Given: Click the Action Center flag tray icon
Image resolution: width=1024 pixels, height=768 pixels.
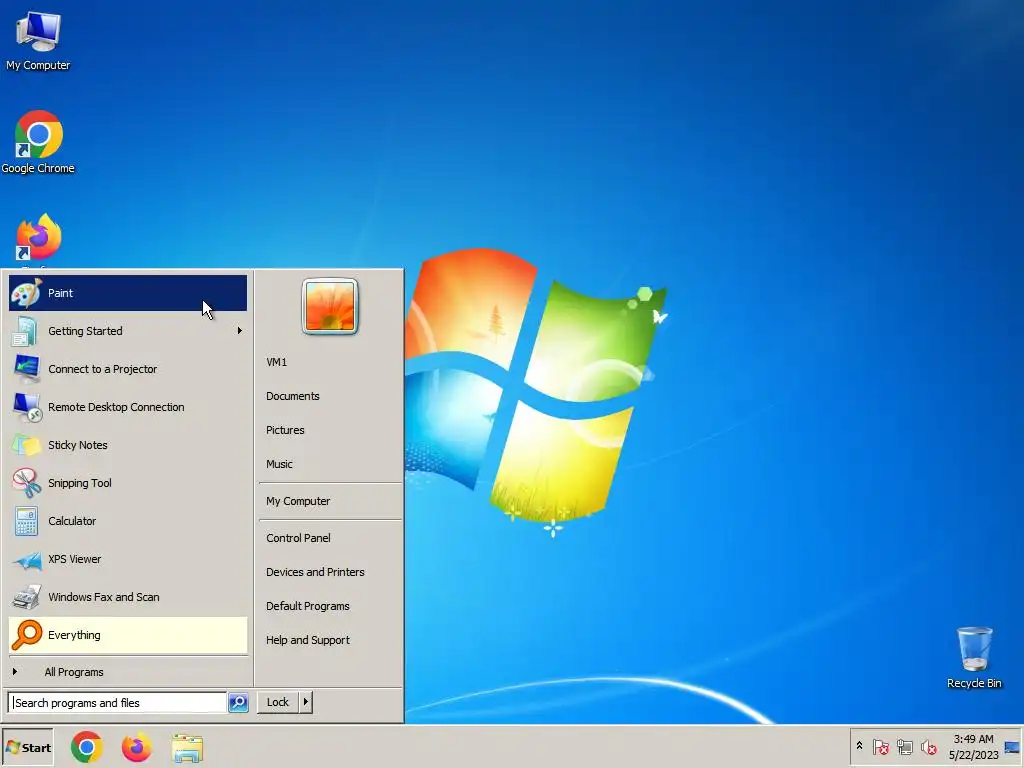Looking at the screenshot, I should pyautogui.click(x=881, y=746).
